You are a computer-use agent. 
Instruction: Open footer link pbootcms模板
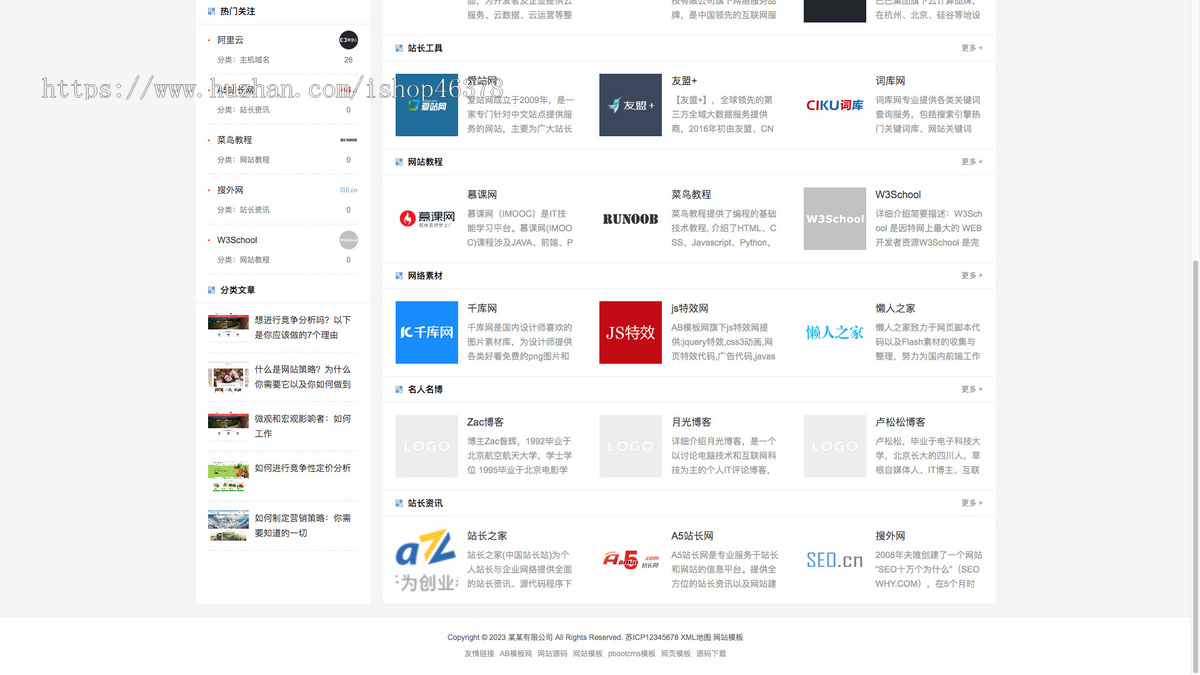pos(632,653)
